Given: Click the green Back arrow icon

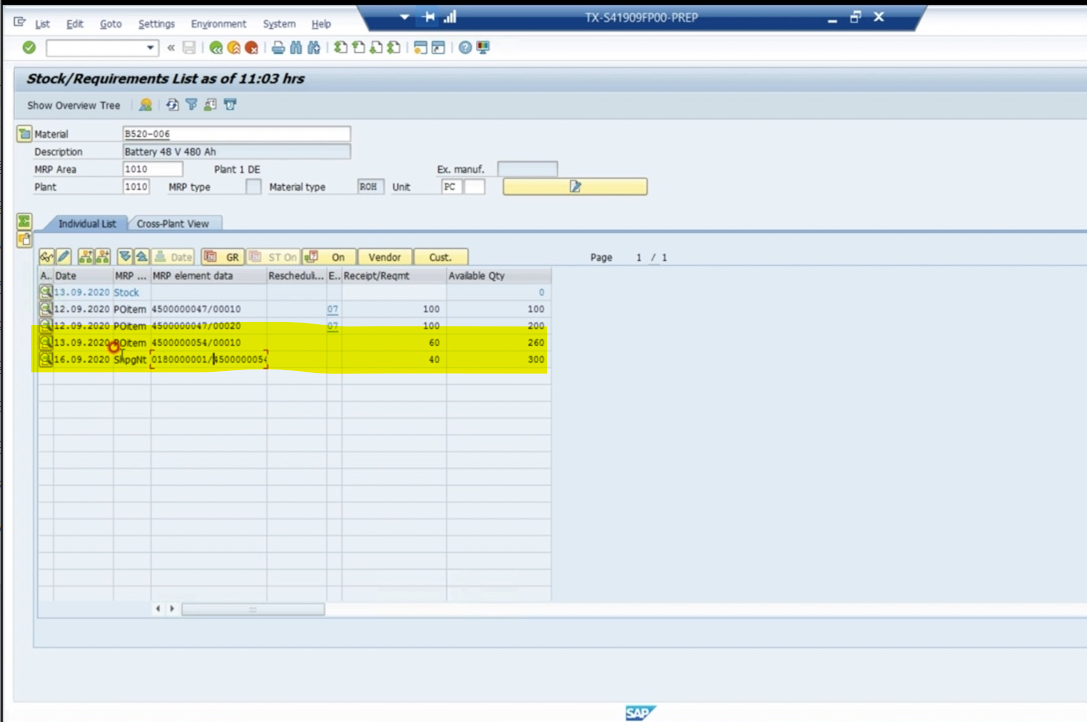Looking at the screenshot, I should 216,48.
